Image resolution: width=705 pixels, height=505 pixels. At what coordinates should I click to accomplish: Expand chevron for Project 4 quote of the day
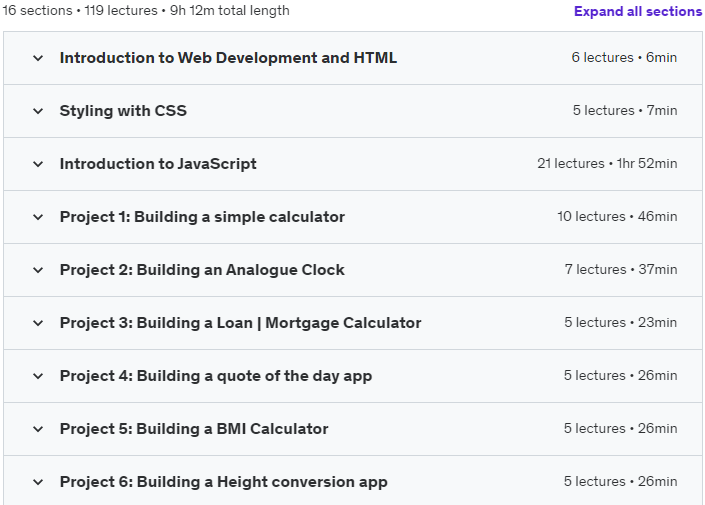pyautogui.click(x=38, y=376)
